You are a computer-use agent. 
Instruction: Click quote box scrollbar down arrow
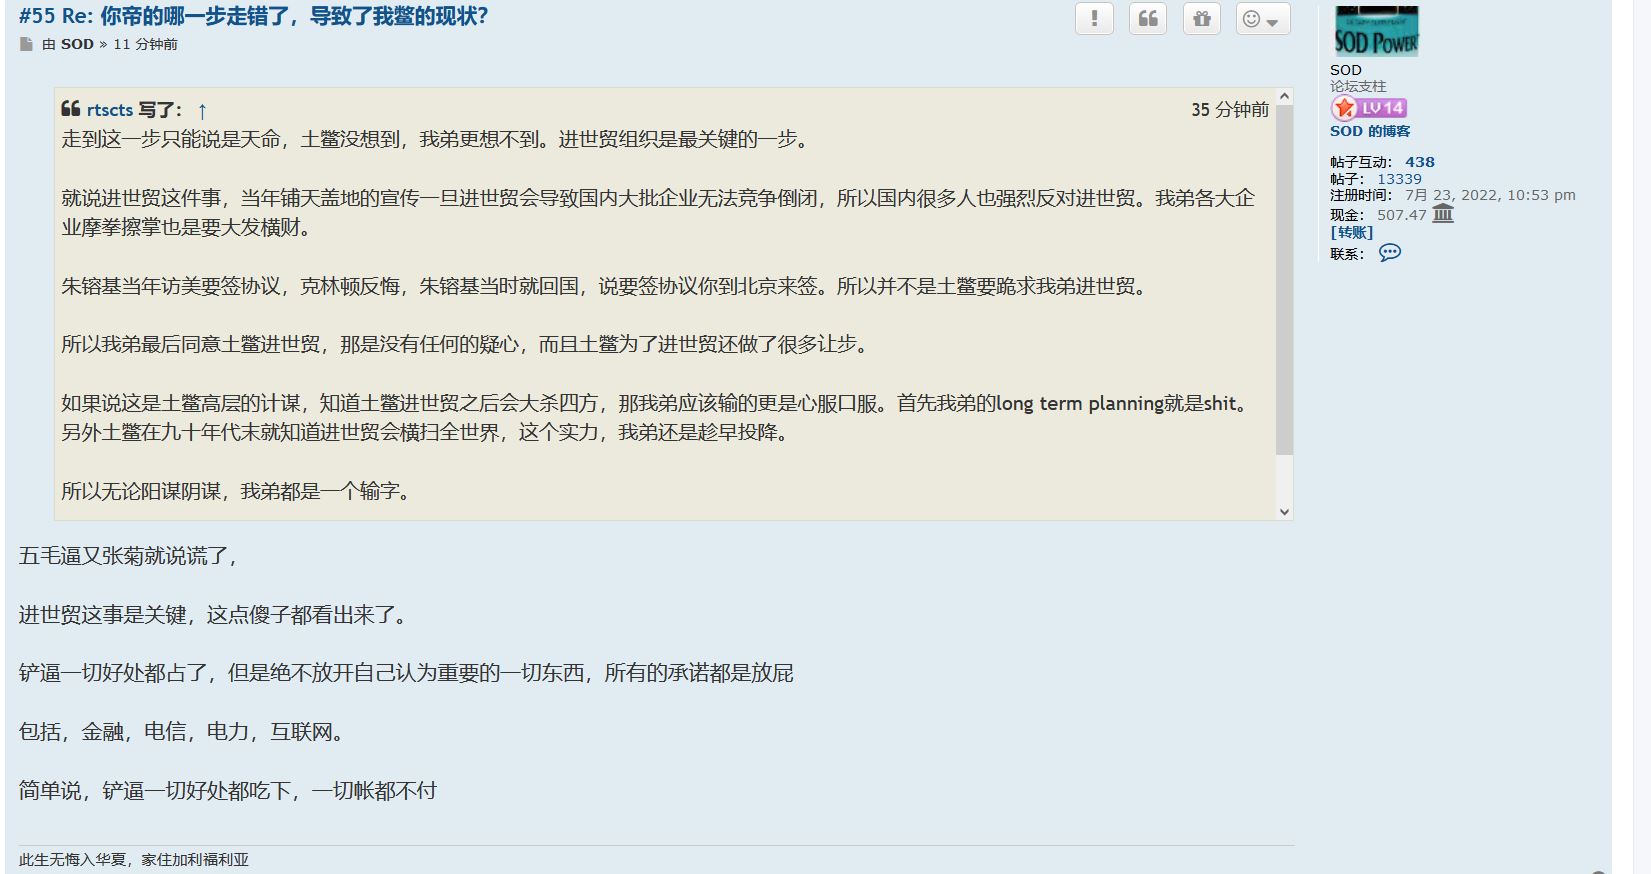(1284, 511)
